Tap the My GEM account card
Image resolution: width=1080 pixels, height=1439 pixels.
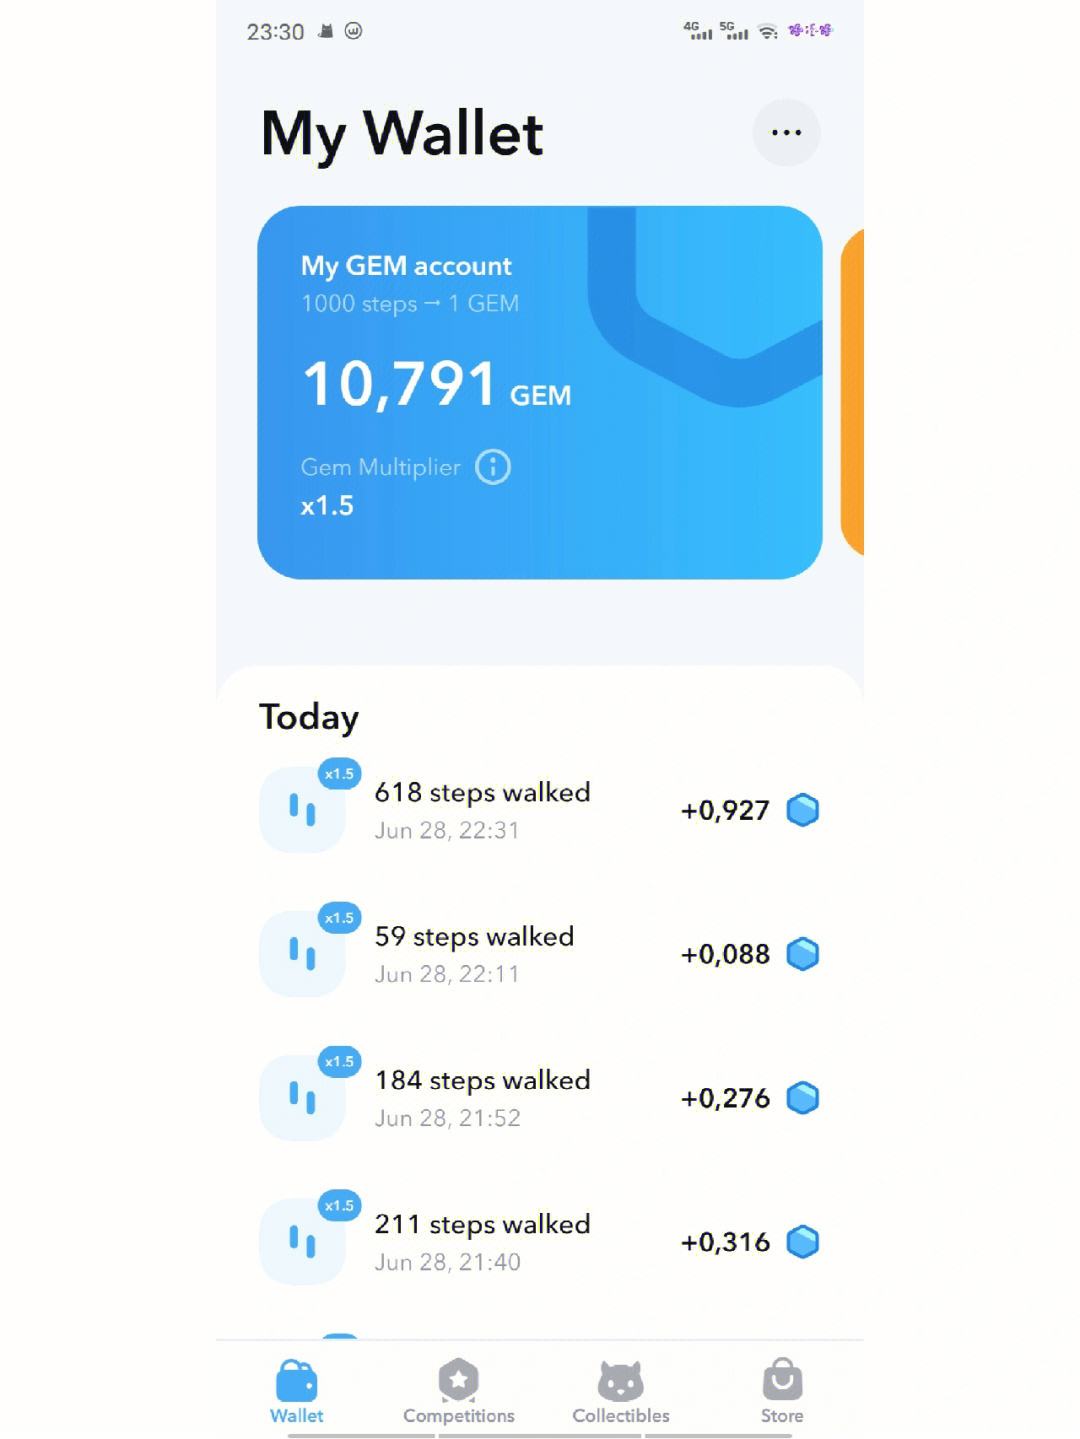coord(540,392)
